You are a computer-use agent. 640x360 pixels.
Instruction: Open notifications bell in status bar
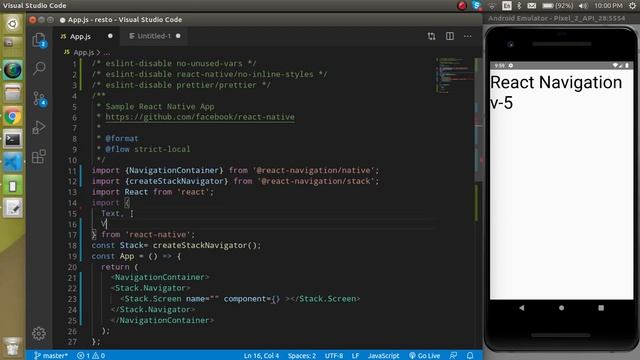(x=470, y=356)
